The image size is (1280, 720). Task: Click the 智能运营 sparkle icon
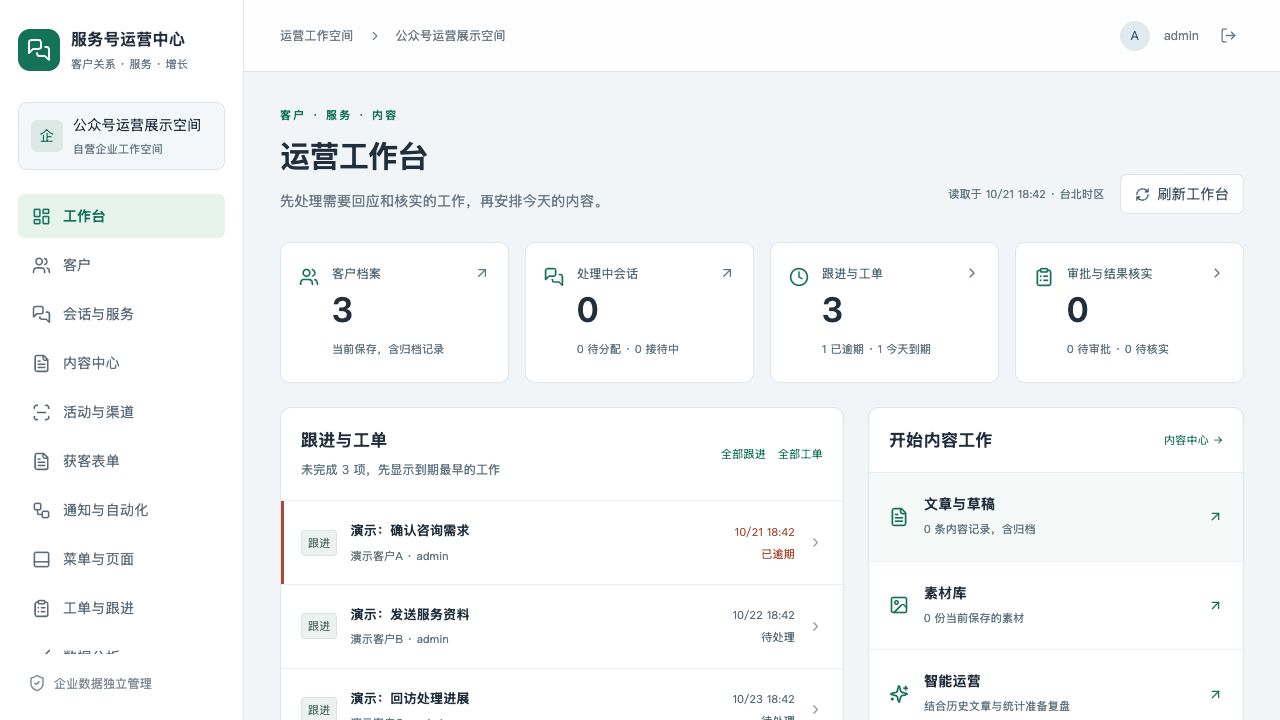tap(899, 694)
